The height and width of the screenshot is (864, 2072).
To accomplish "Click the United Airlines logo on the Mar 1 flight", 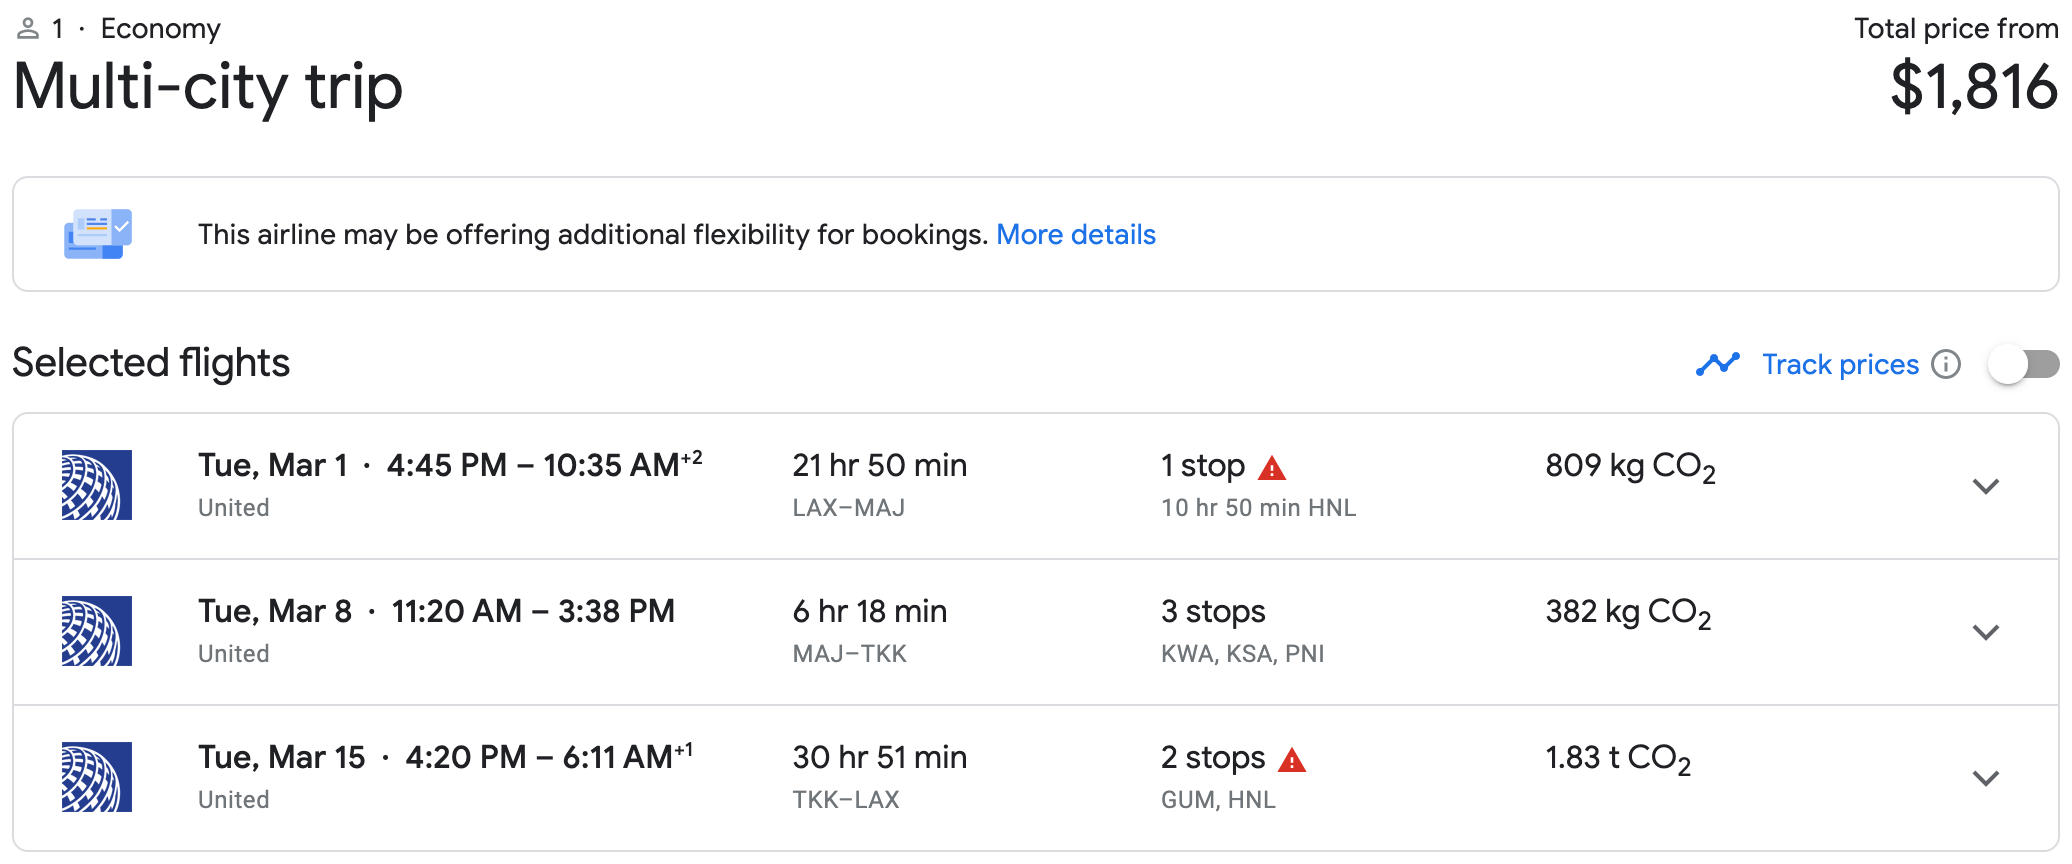I will click(97, 486).
